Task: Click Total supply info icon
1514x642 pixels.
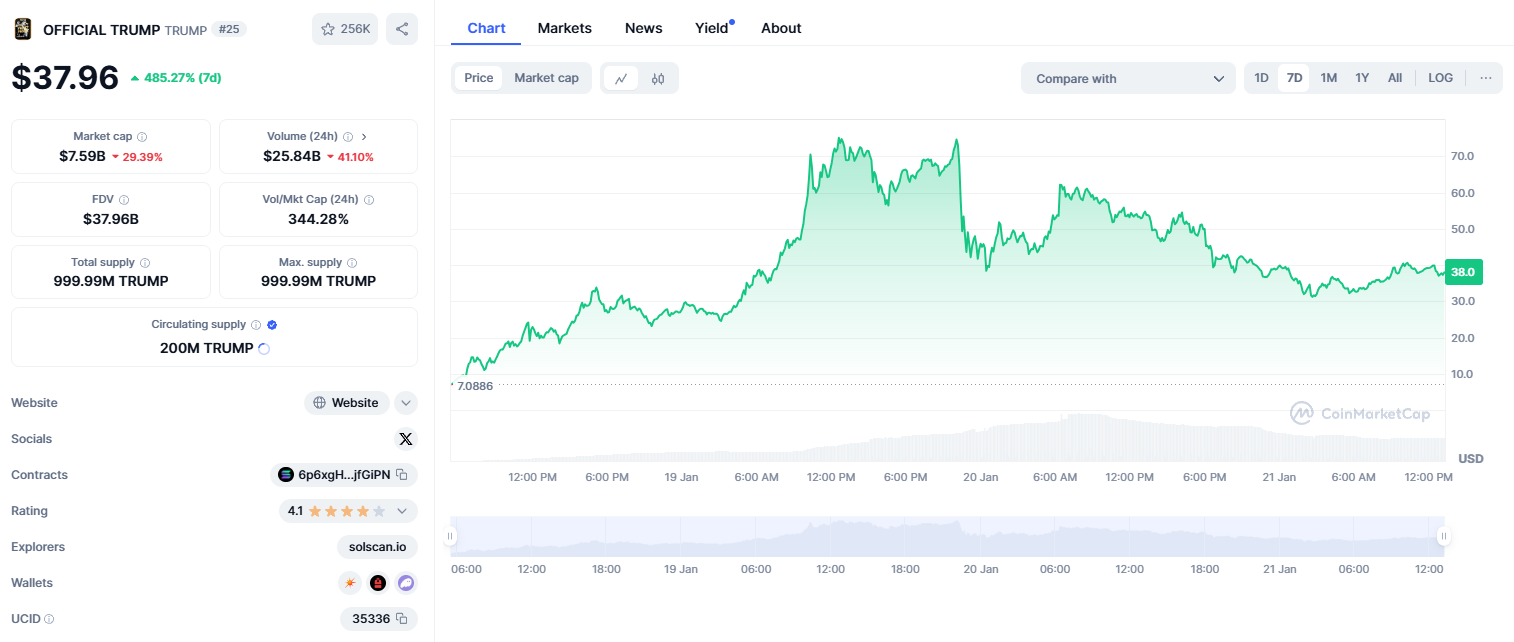Action: pos(145,263)
